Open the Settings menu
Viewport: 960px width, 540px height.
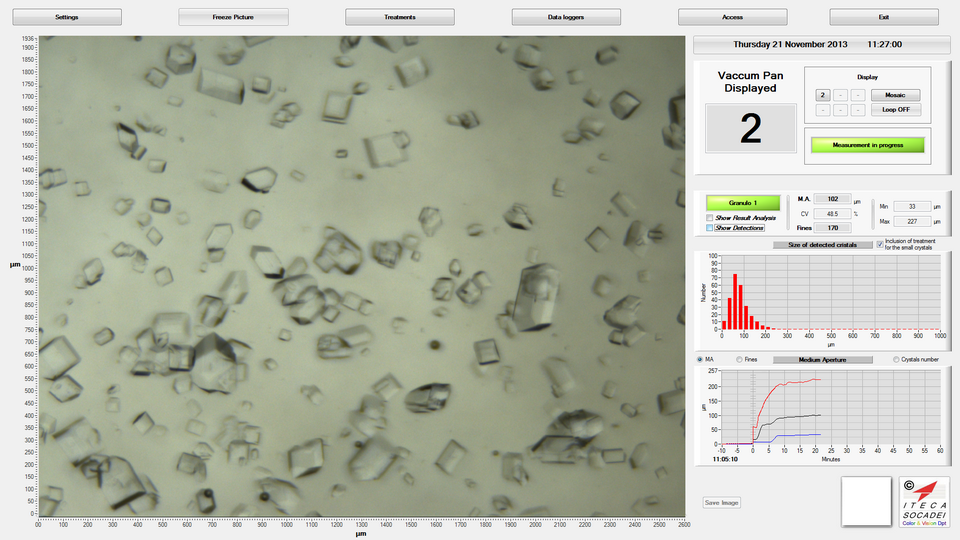tap(67, 17)
